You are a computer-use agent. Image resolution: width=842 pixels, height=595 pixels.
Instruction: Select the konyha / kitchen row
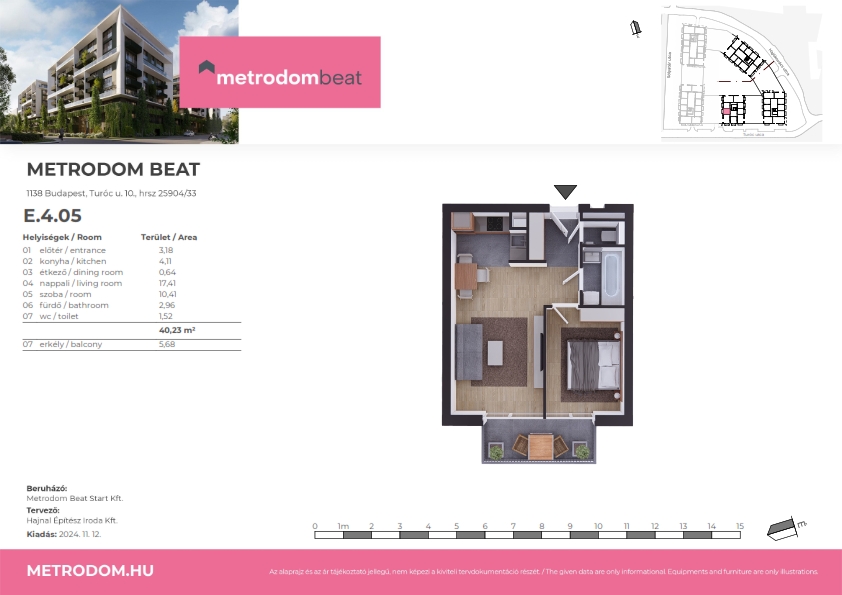132,261
